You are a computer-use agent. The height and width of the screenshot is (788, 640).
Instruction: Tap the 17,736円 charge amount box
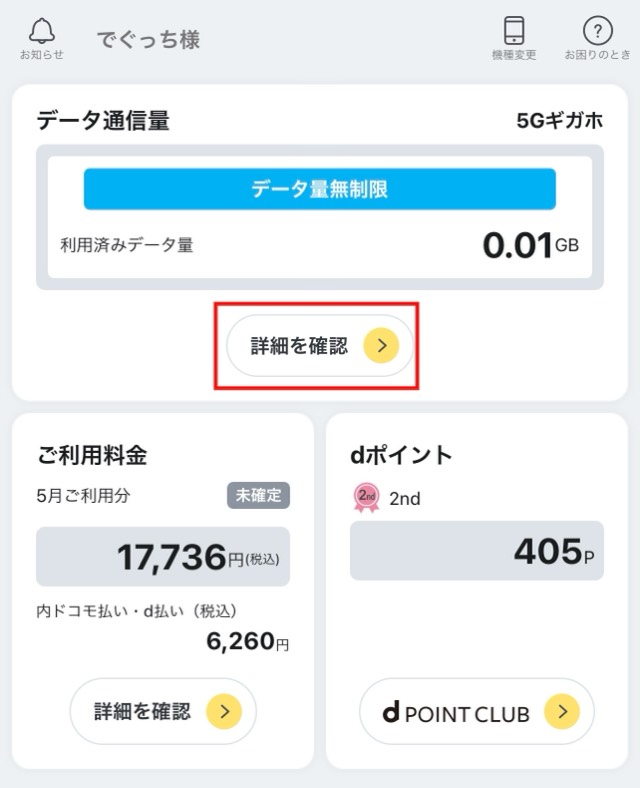[x=163, y=556]
